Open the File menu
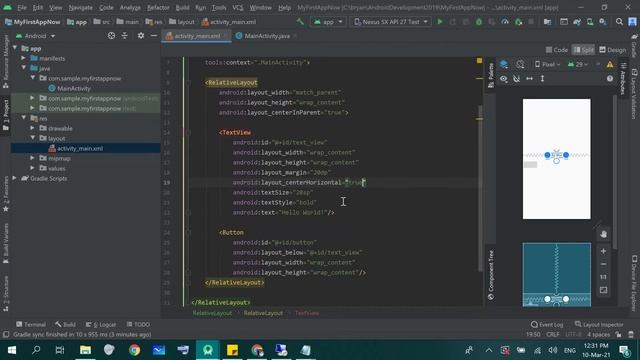Viewport: 640px width, 360px height. 22,7
